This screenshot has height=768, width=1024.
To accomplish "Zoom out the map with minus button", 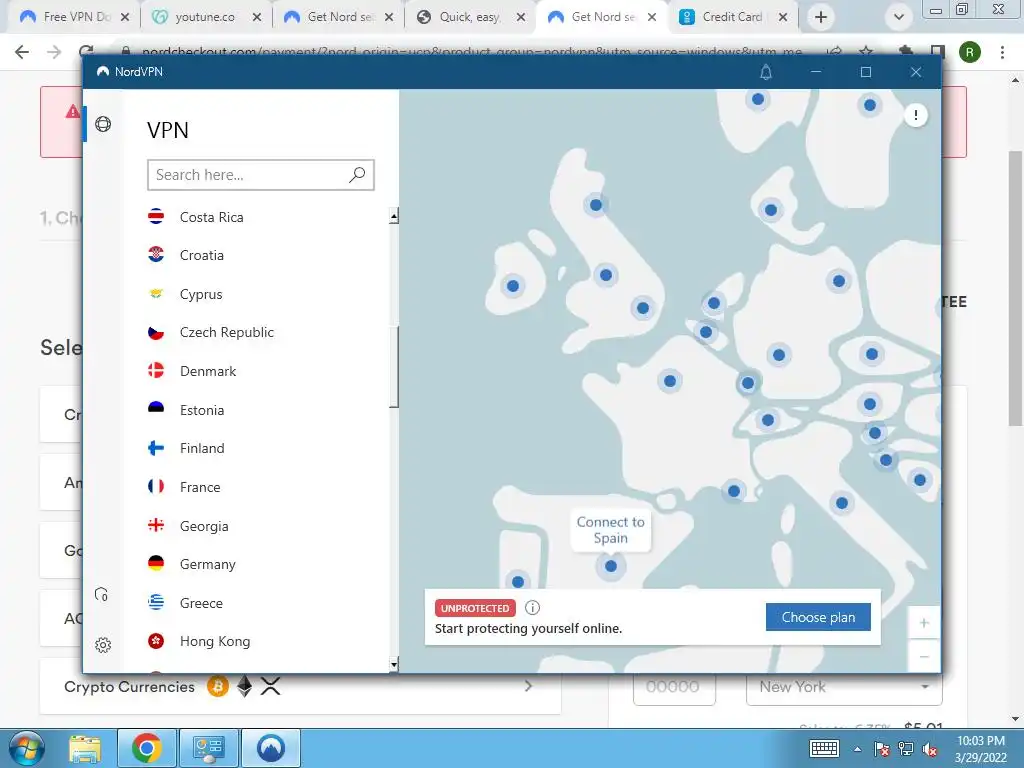I will (x=924, y=656).
